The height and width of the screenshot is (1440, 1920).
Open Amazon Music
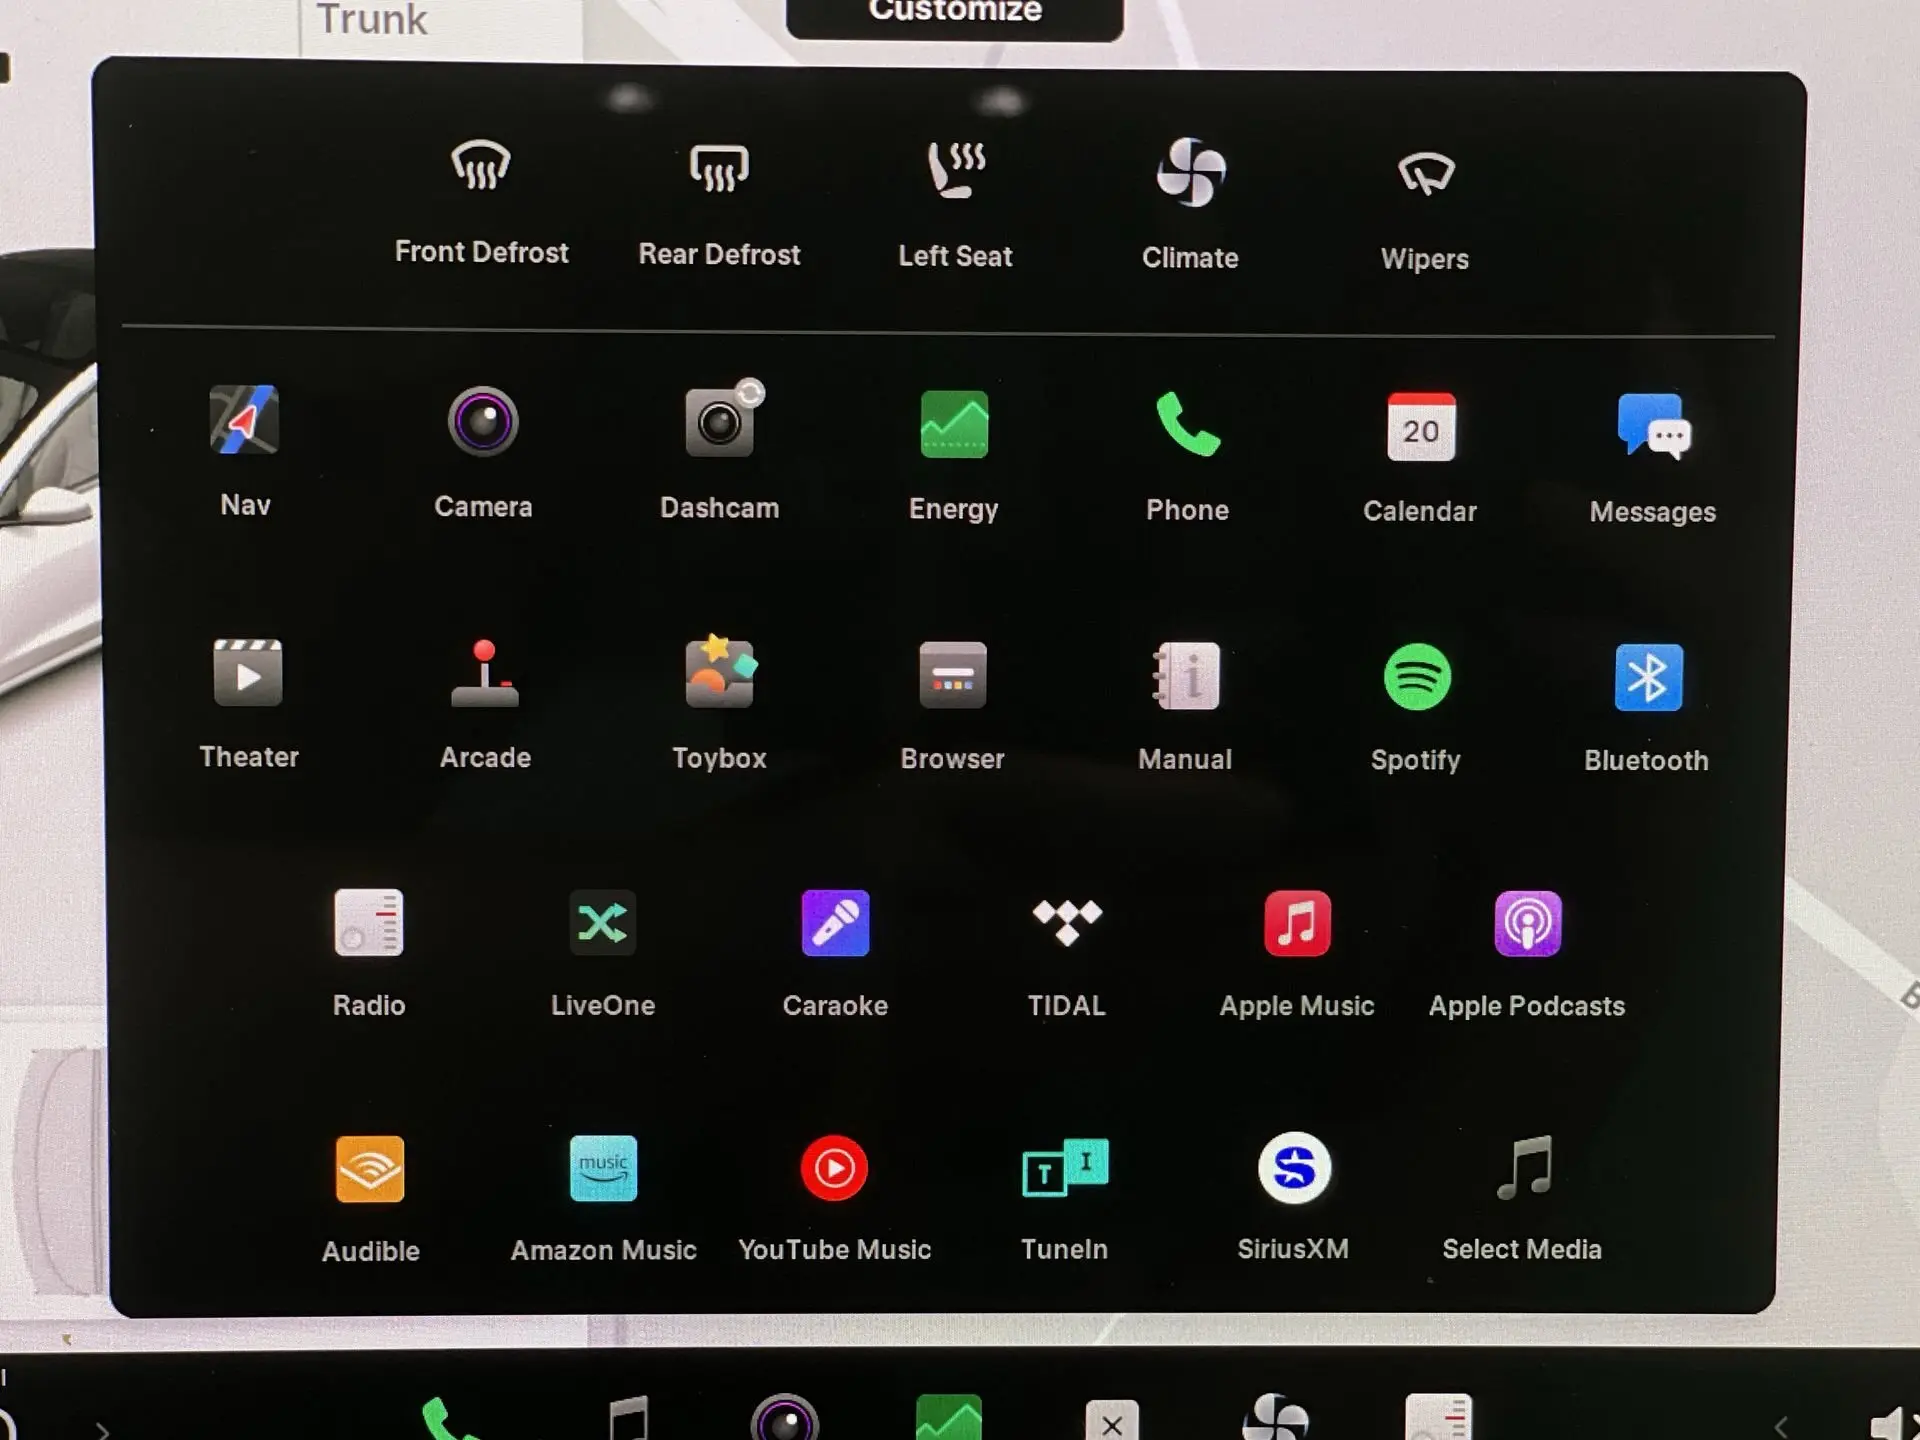(603, 1199)
